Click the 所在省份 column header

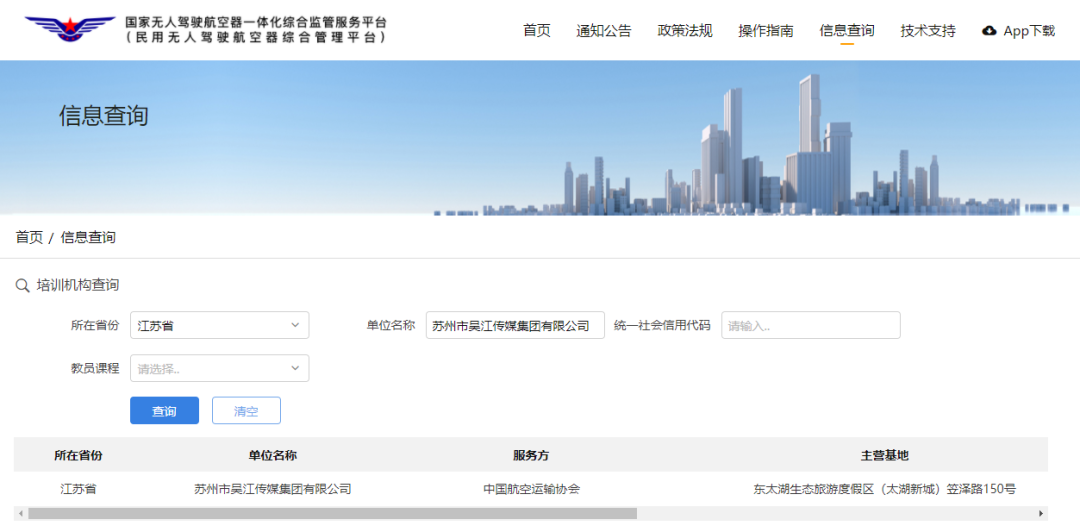click(79, 456)
